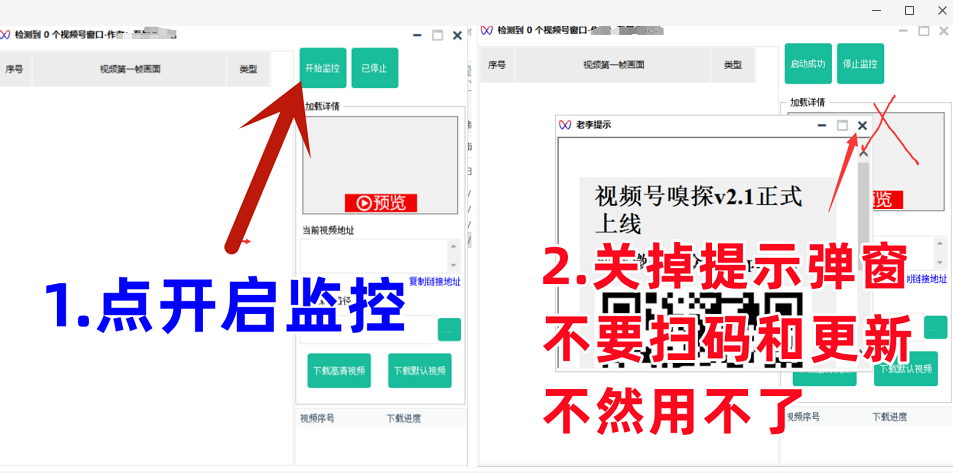This screenshot has height=473, width=953.
Task: Click the 老李提示 popup logo icon
Action: pyautogui.click(x=565, y=125)
